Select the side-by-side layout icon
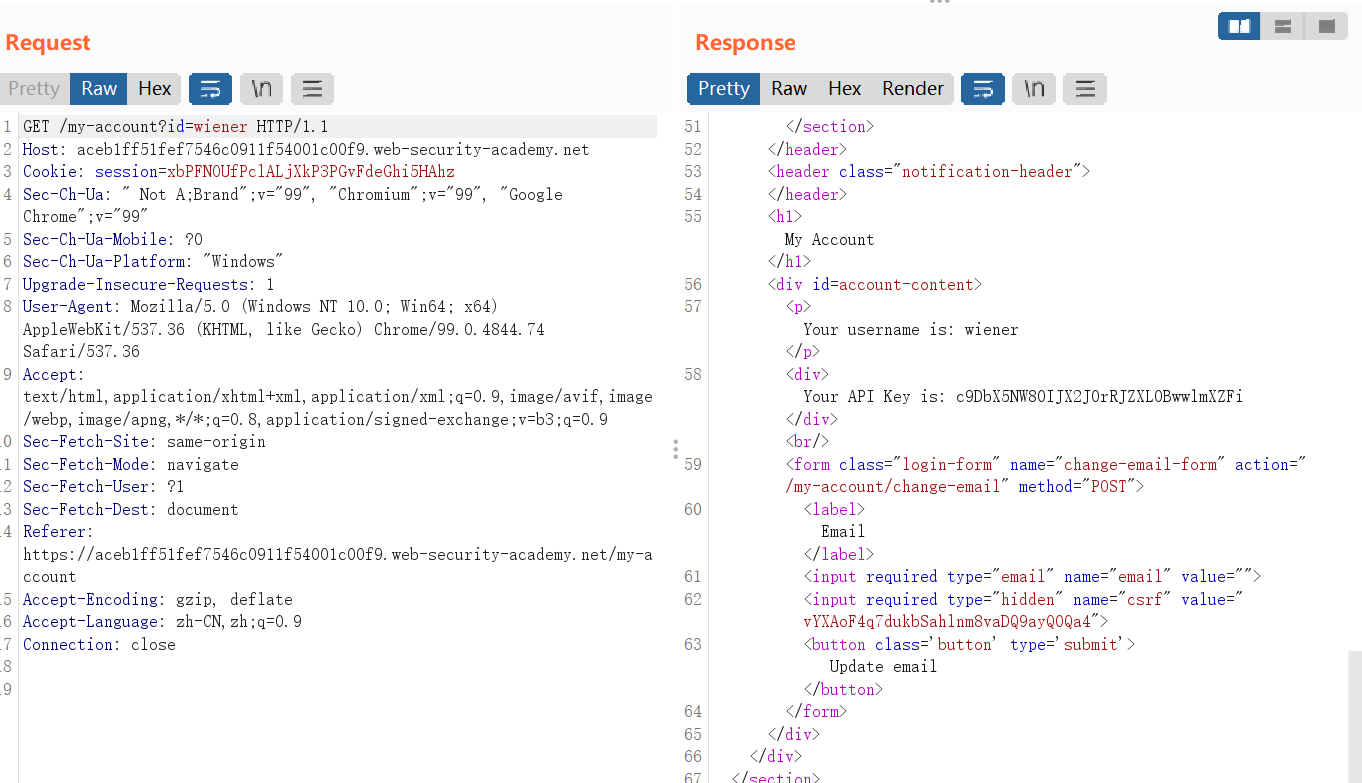 point(1239,26)
